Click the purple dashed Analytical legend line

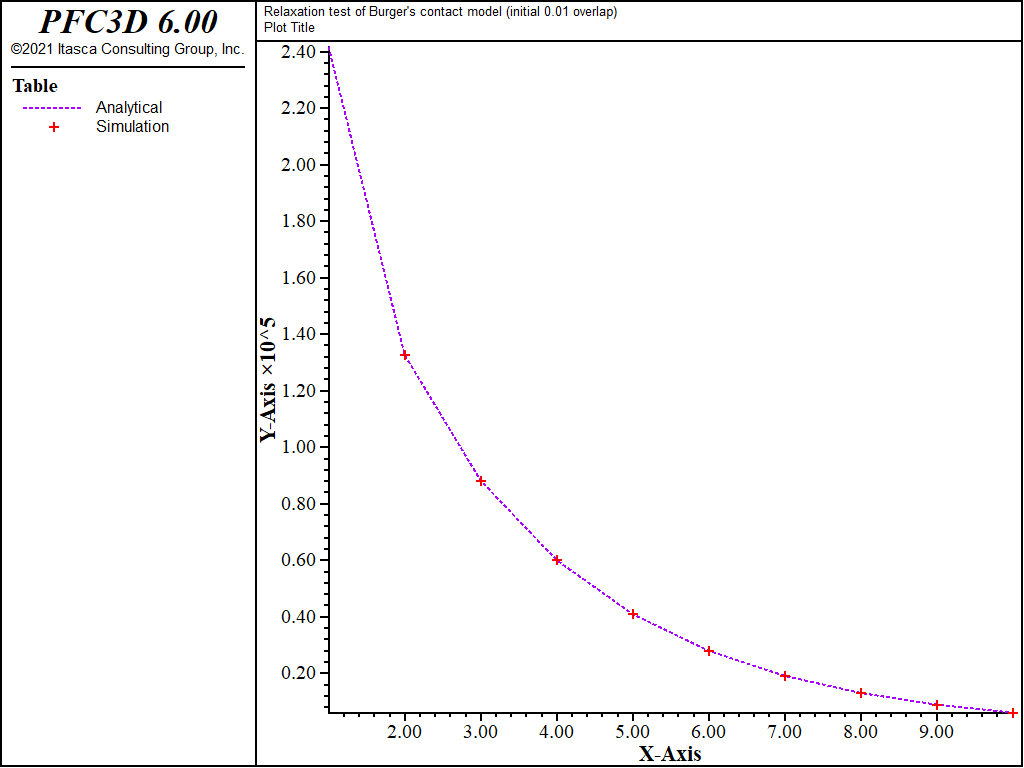[52, 108]
